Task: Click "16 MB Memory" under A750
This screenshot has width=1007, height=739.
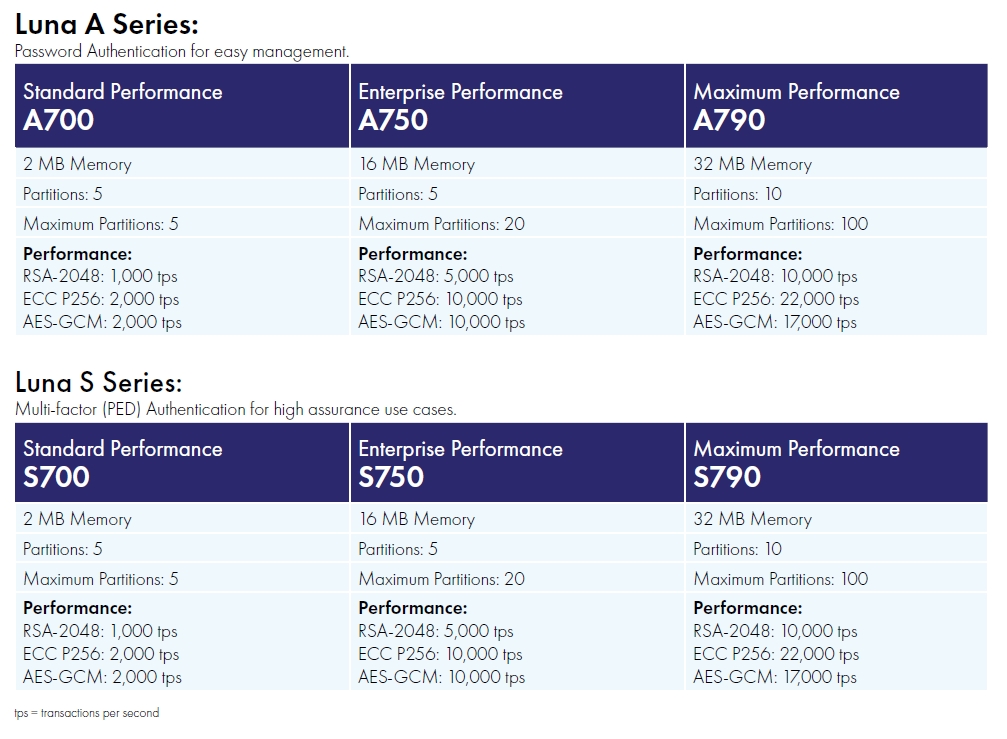Action: (x=417, y=164)
